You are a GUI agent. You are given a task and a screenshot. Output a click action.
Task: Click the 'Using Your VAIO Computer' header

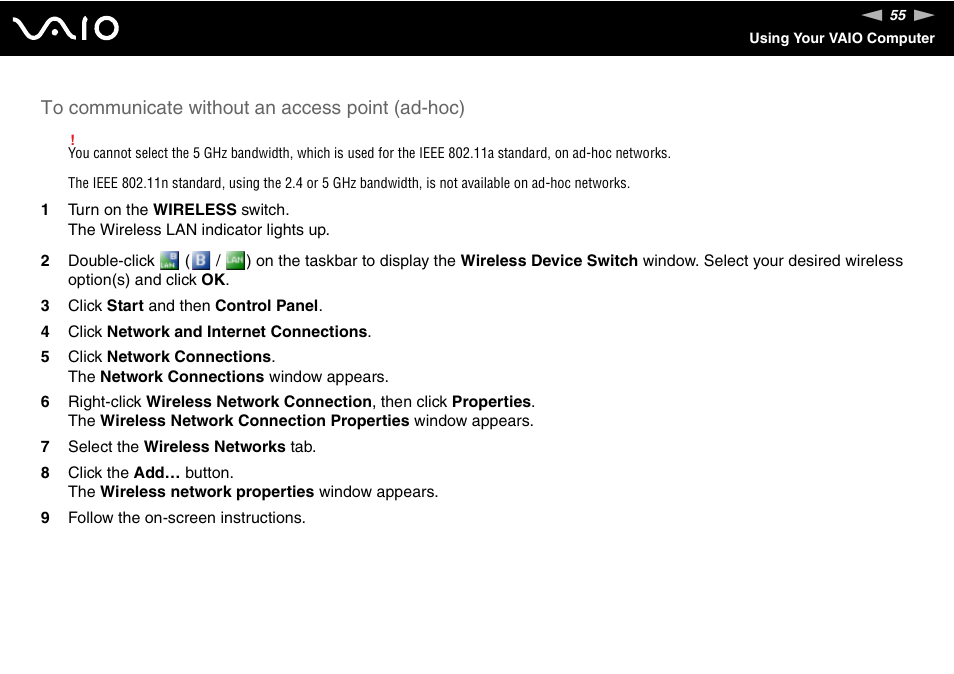tap(841, 38)
